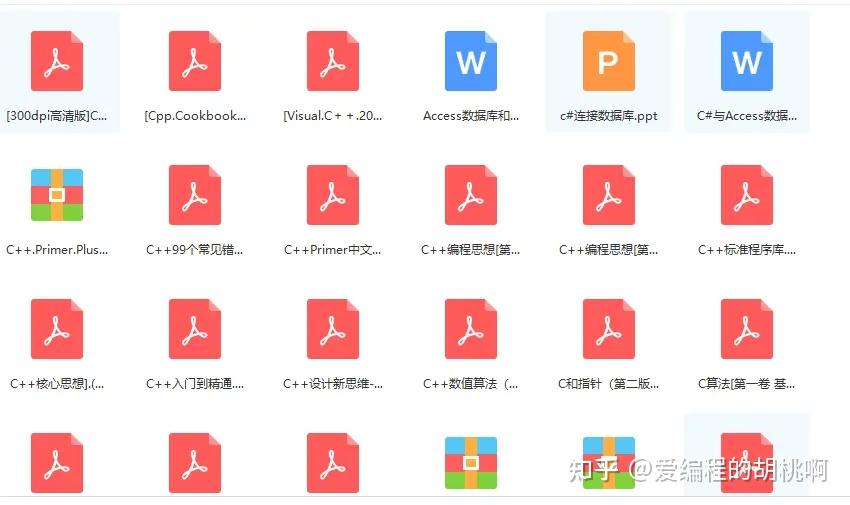The width and height of the screenshot is (850, 505).
Task: Open the C++Primer中文... PDF icon
Action: click(333, 195)
